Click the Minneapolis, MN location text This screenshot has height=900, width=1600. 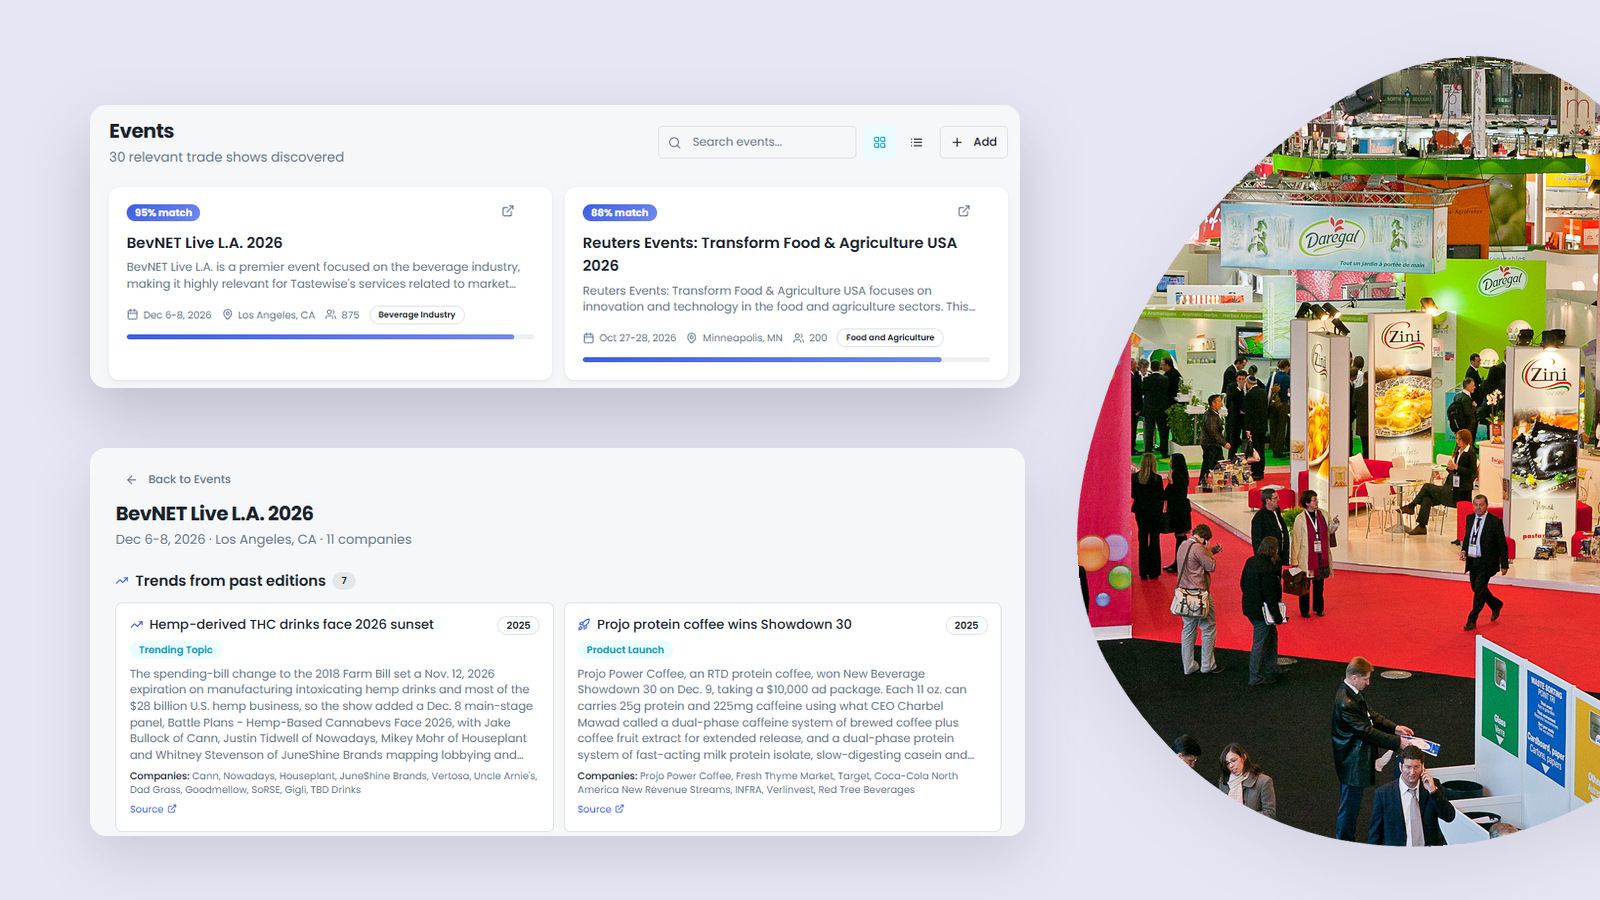click(742, 338)
